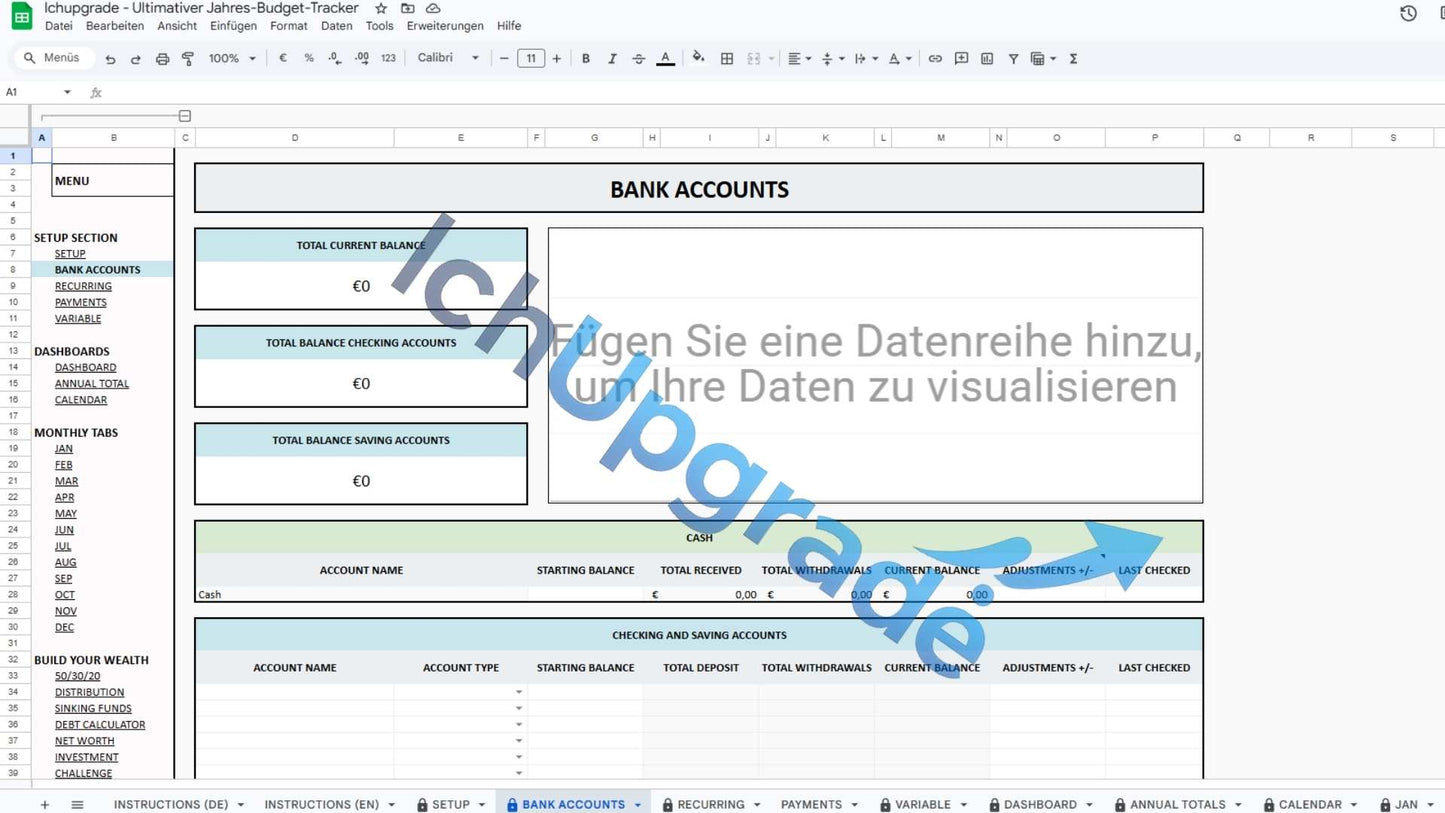Toggle italic formatting
Viewport: 1445px width, 813px height.
(612, 58)
